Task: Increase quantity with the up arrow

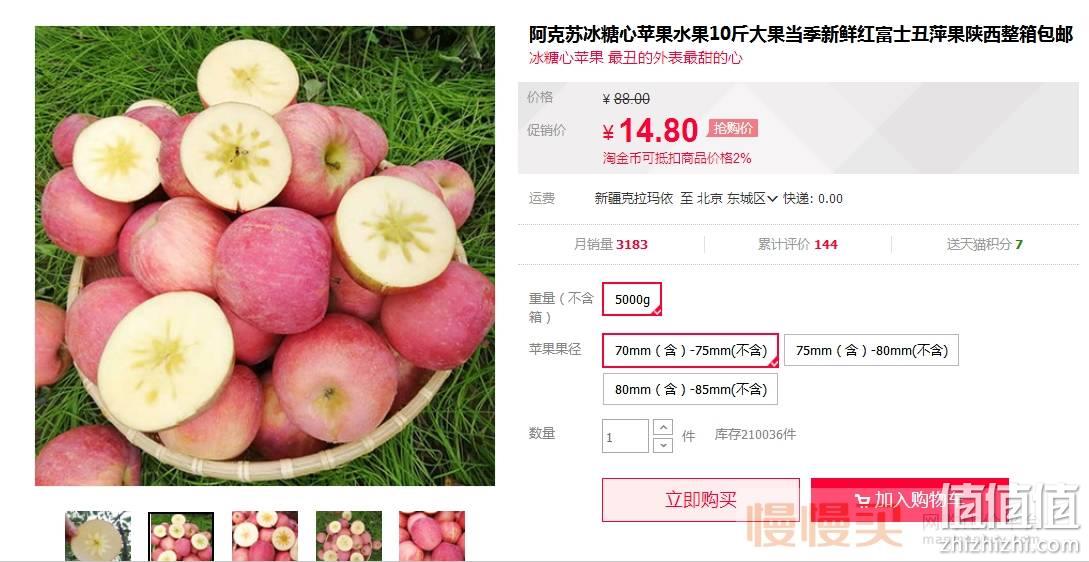Action: 663,427
